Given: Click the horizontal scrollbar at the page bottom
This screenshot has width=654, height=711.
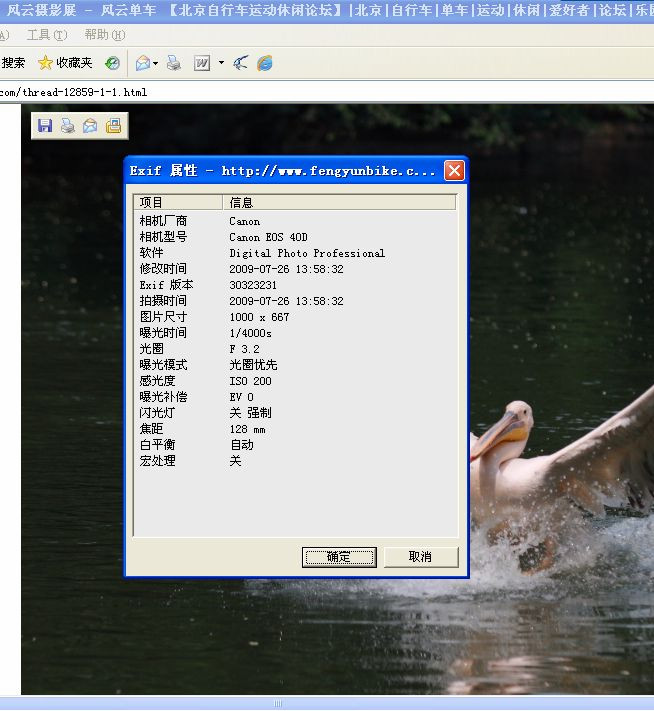Looking at the screenshot, I should (x=327, y=704).
